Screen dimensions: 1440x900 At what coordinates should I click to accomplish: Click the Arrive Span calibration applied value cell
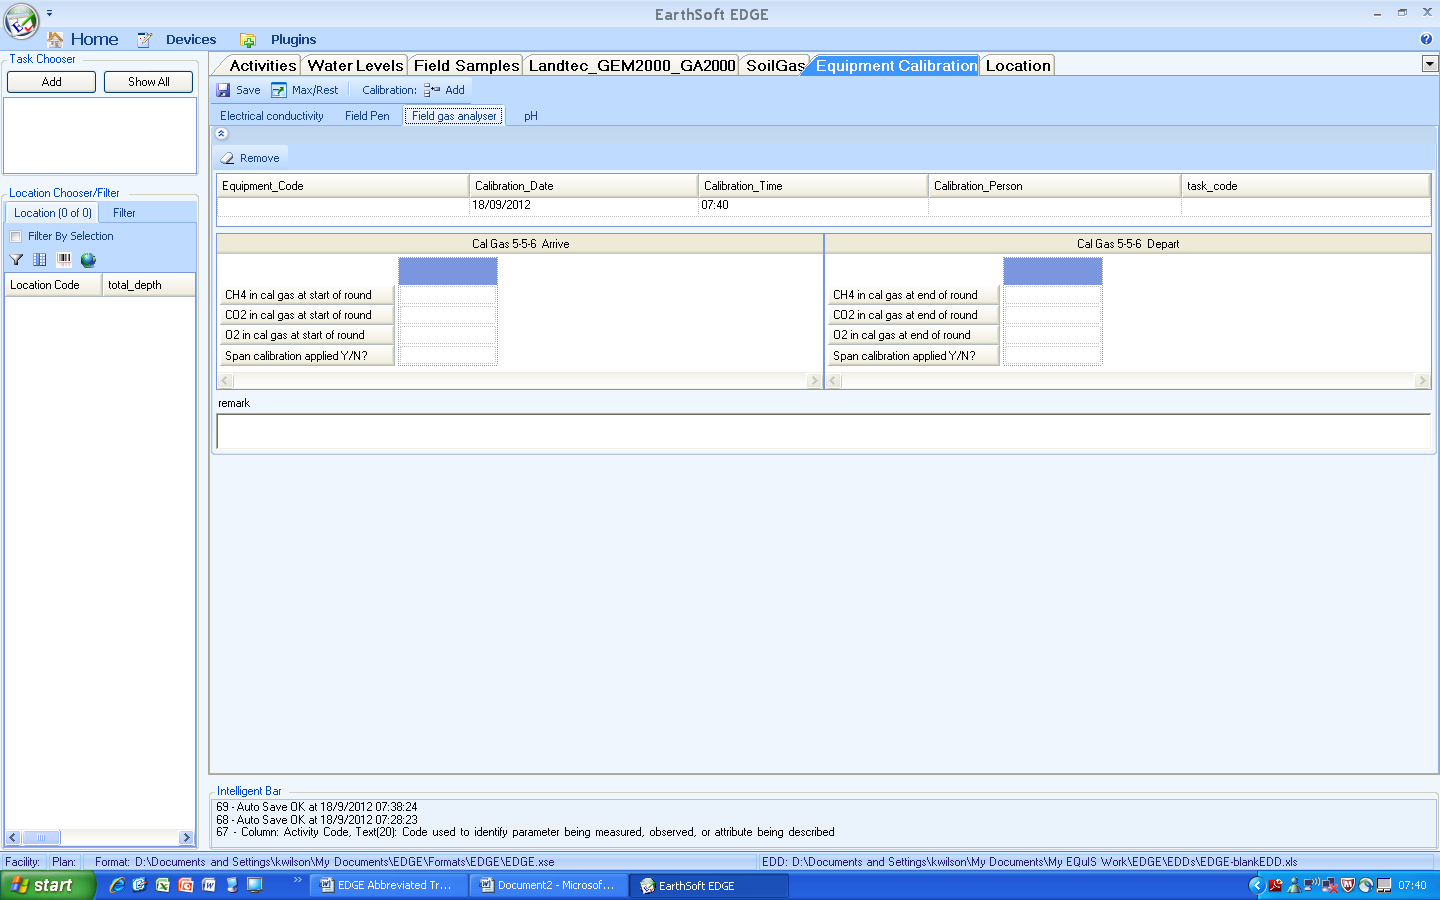[x=447, y=356]
